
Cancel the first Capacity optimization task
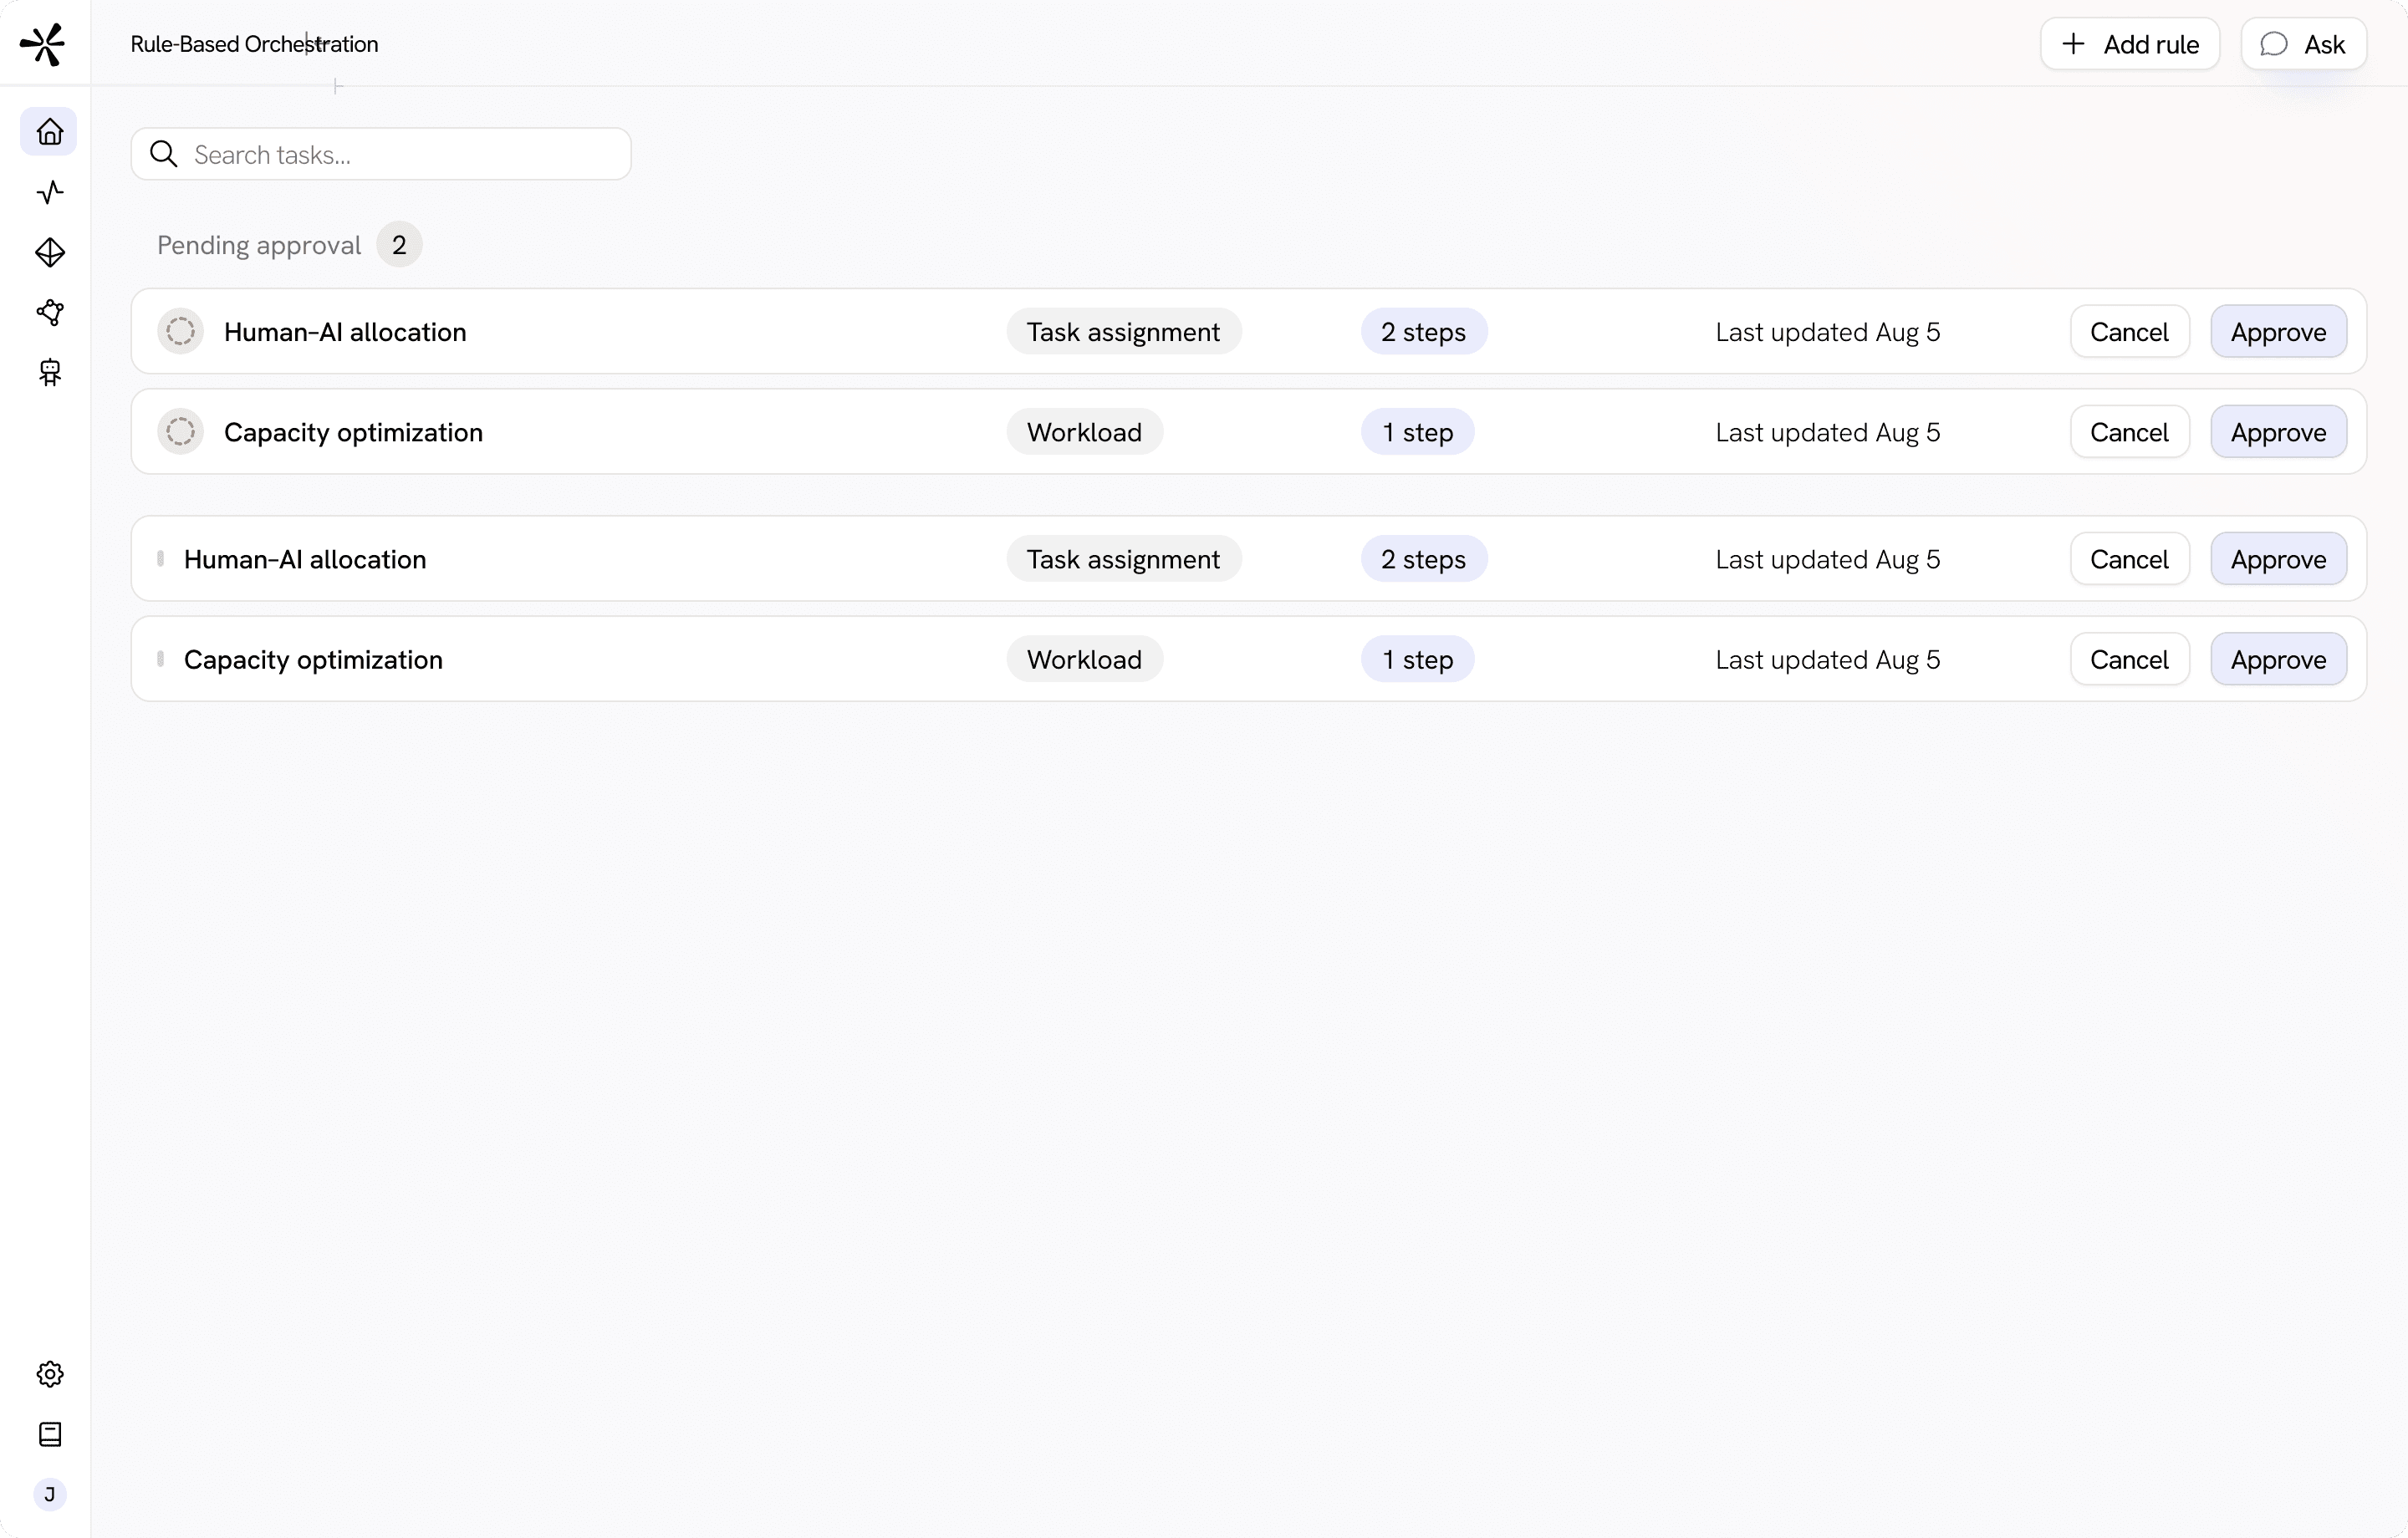point(2128,432)
